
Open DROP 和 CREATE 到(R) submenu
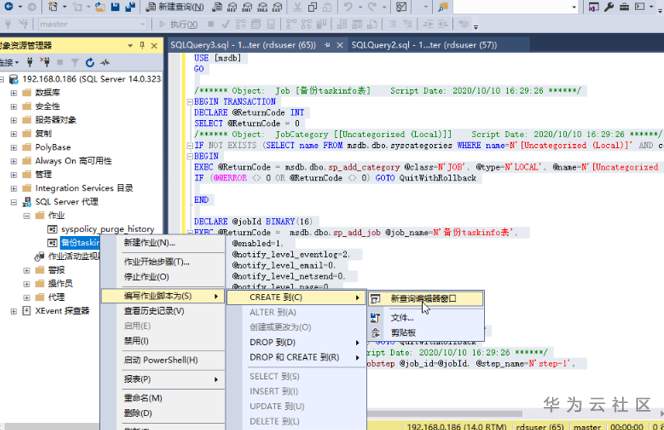coord(296,358)
